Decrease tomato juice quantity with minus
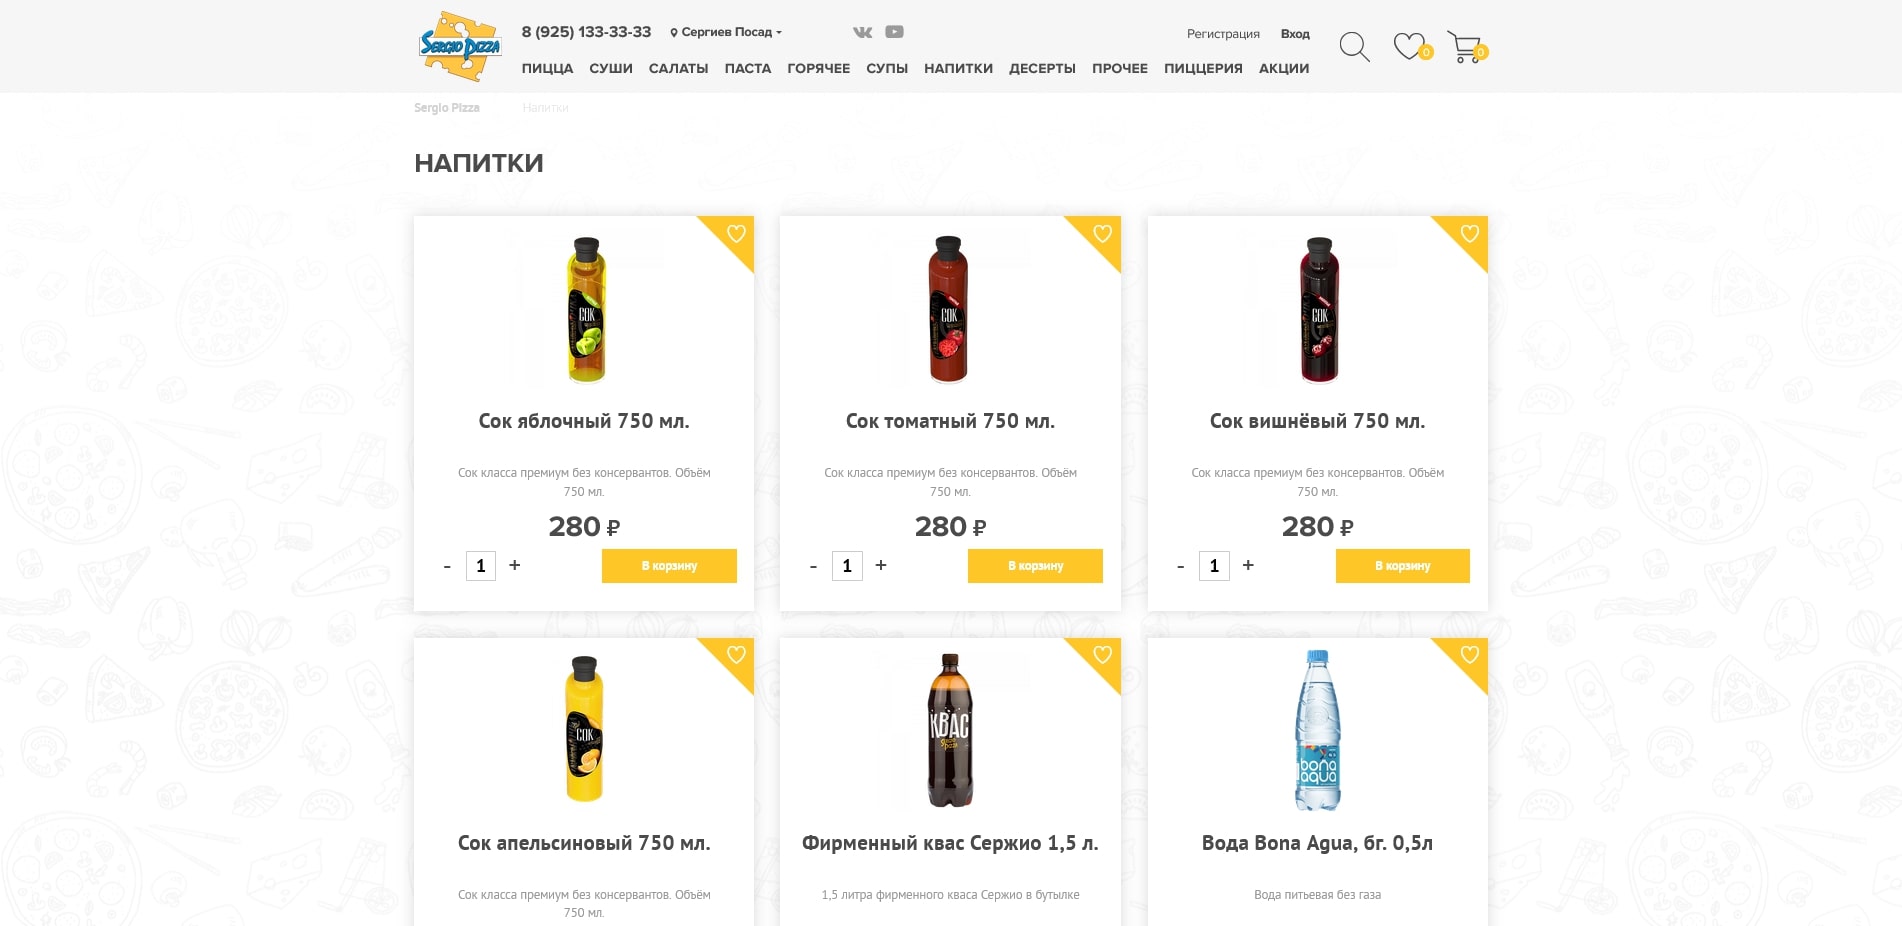This screenshot has width=1902, height=926. [813, 567]
